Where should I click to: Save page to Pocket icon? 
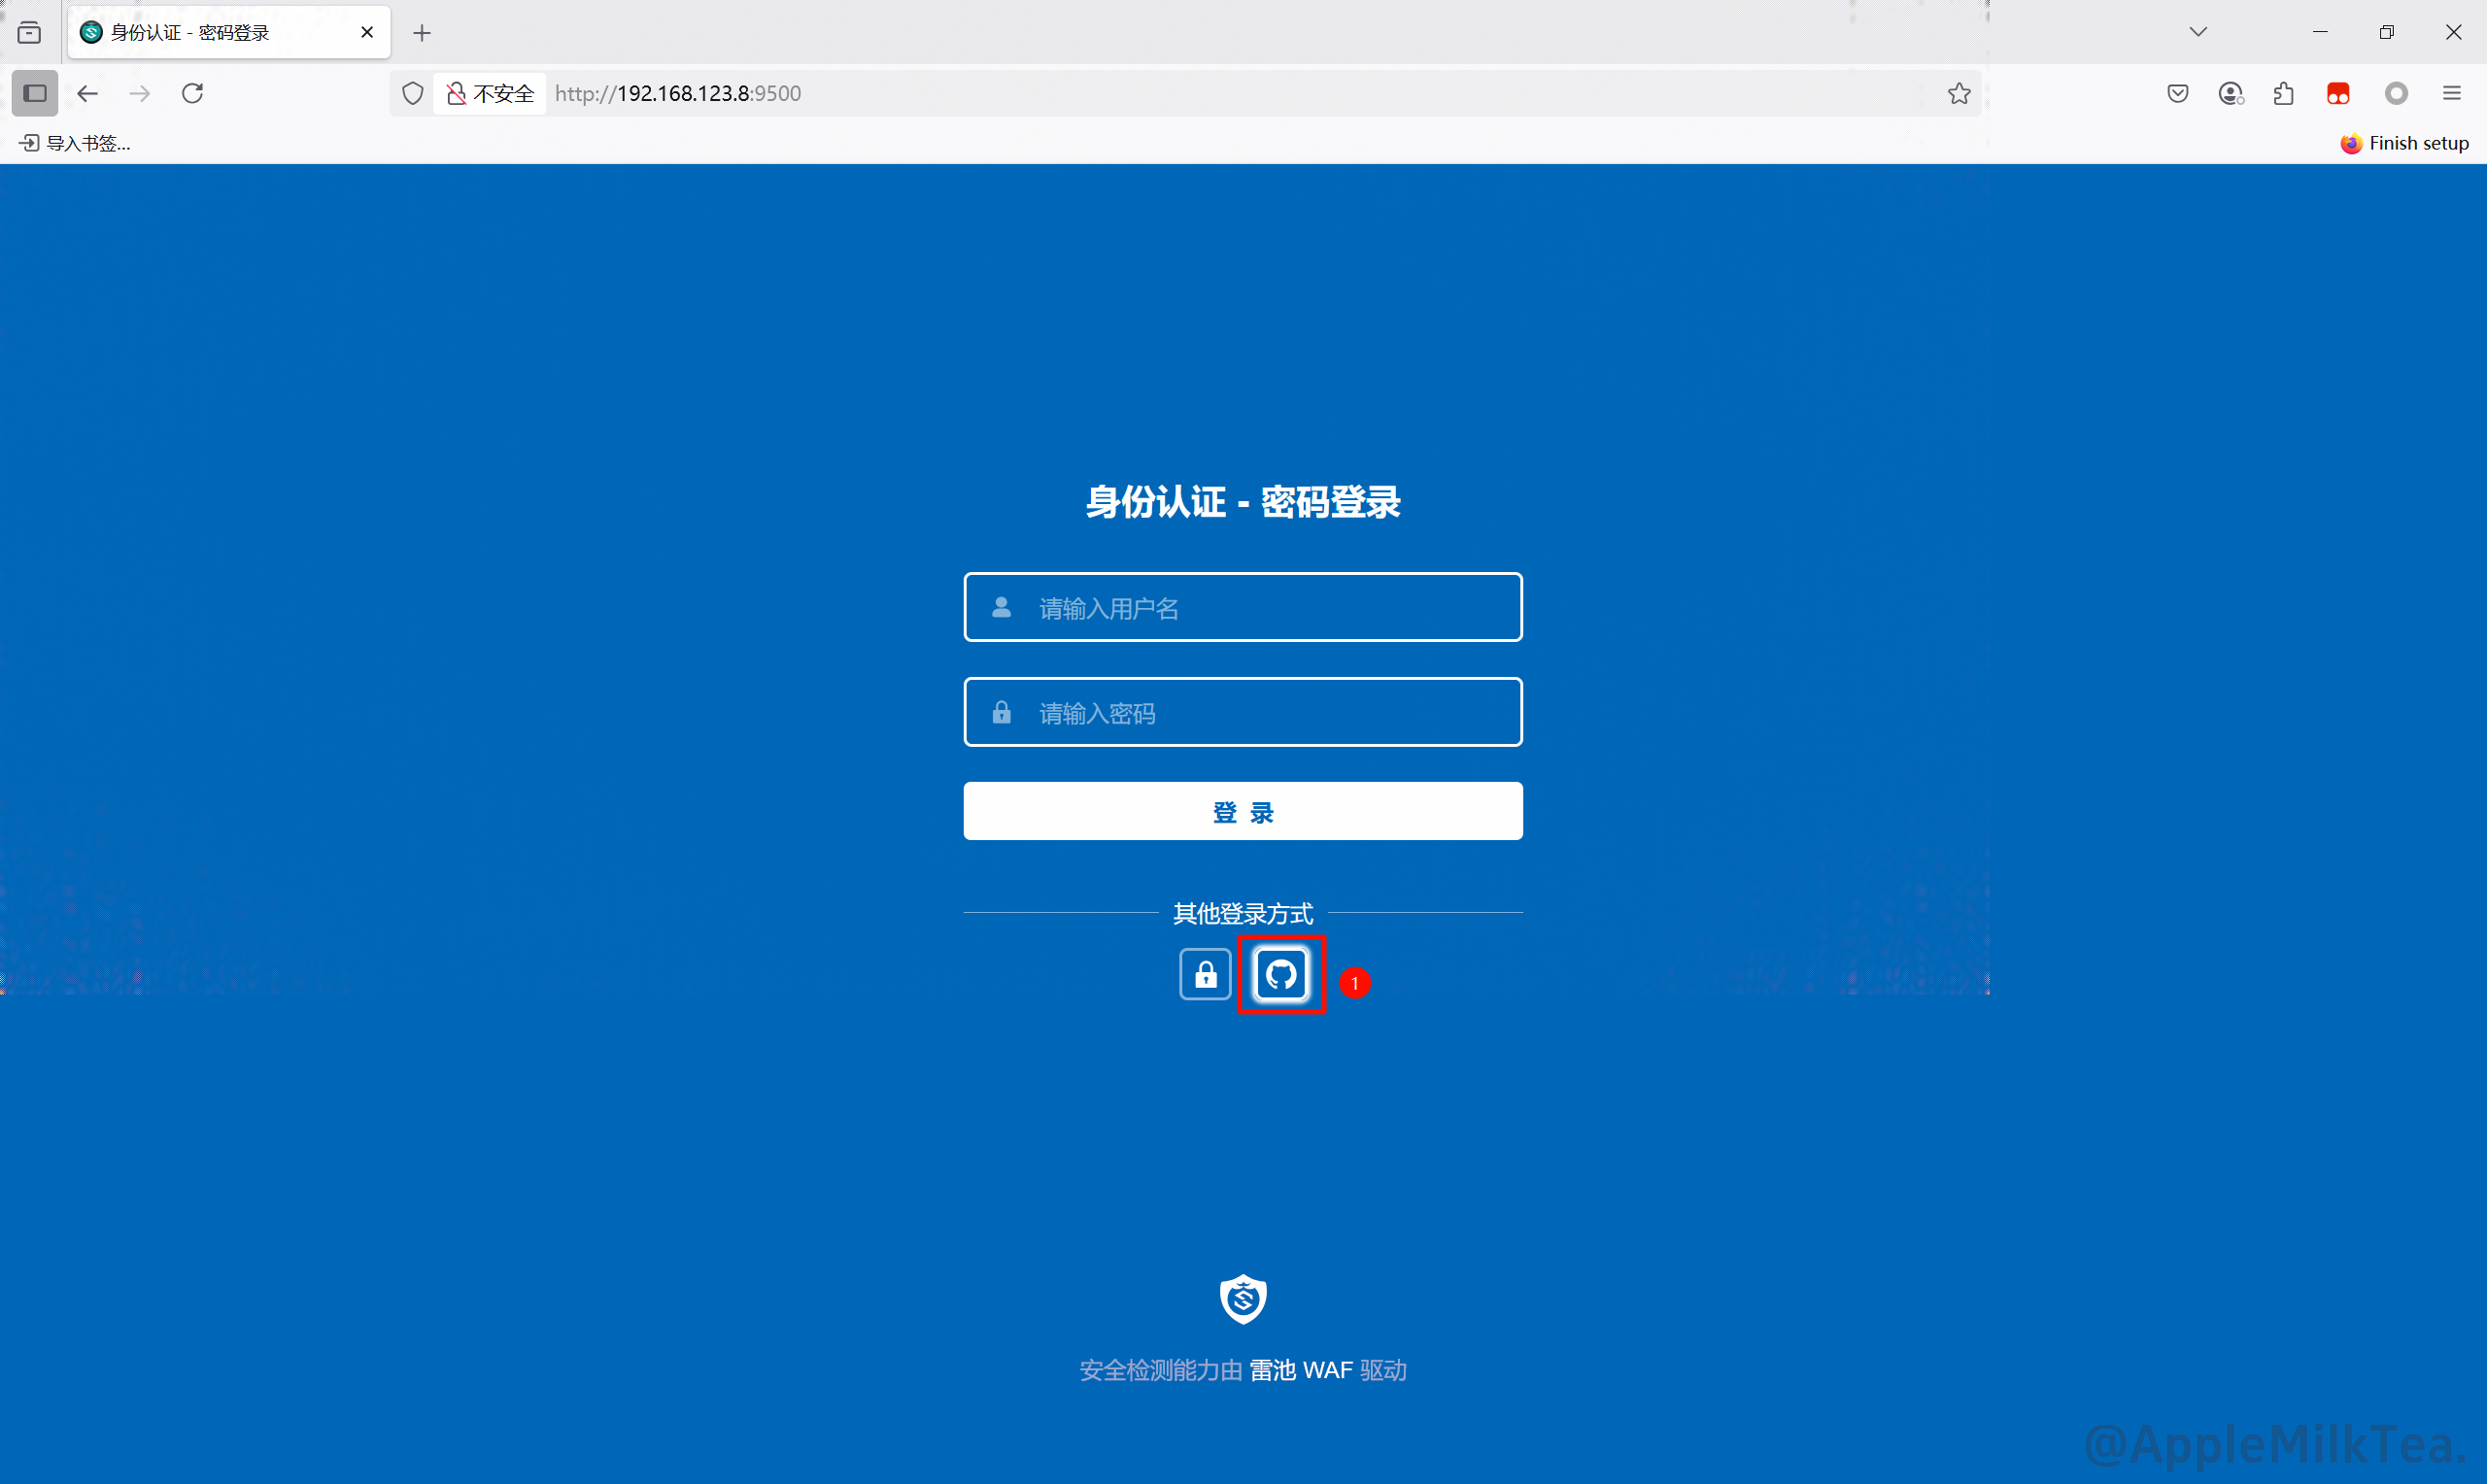click(x=2178, y=93)
